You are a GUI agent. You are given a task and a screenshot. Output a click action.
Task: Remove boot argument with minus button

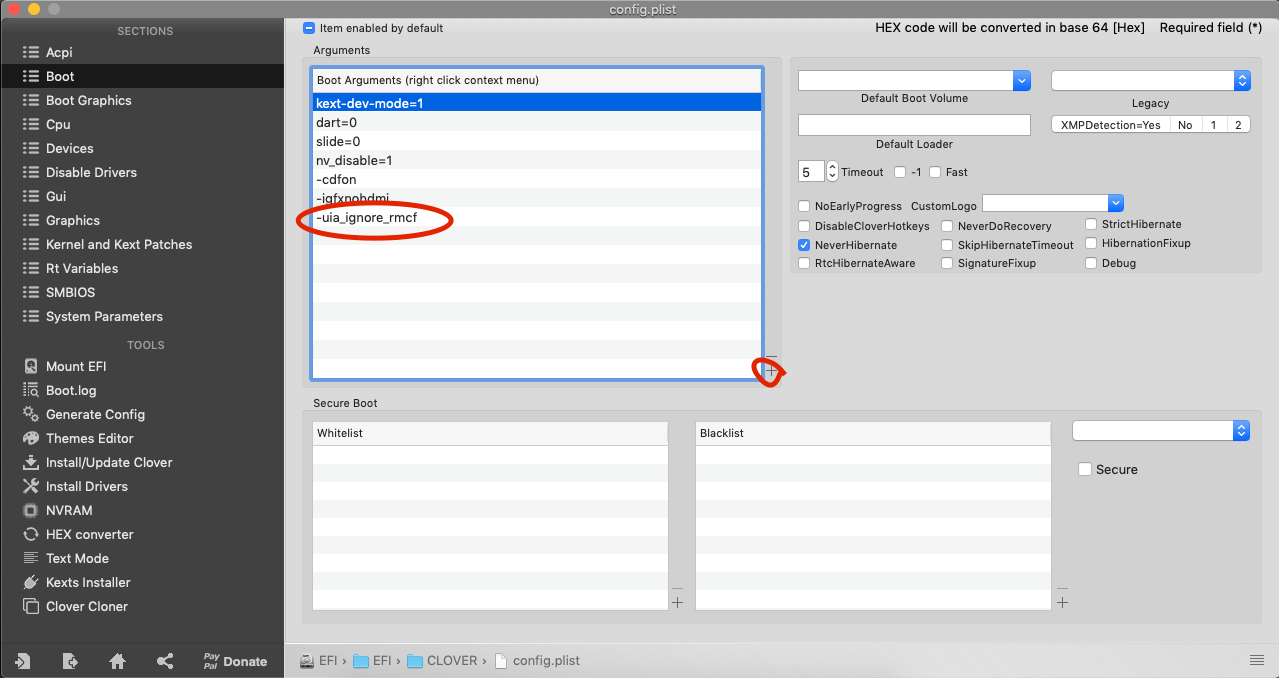click(x=771, y=357)
